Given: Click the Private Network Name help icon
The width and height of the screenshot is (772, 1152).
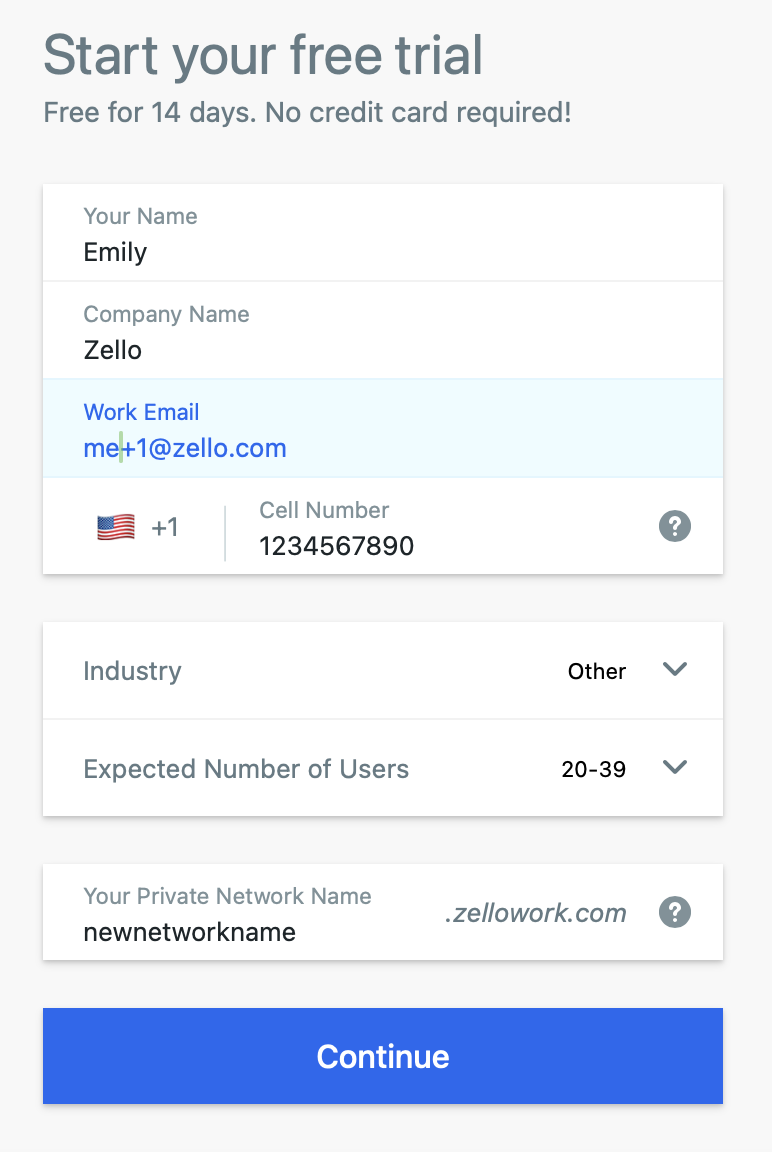Looking at the screenshot, I should [x=674, y=912].
